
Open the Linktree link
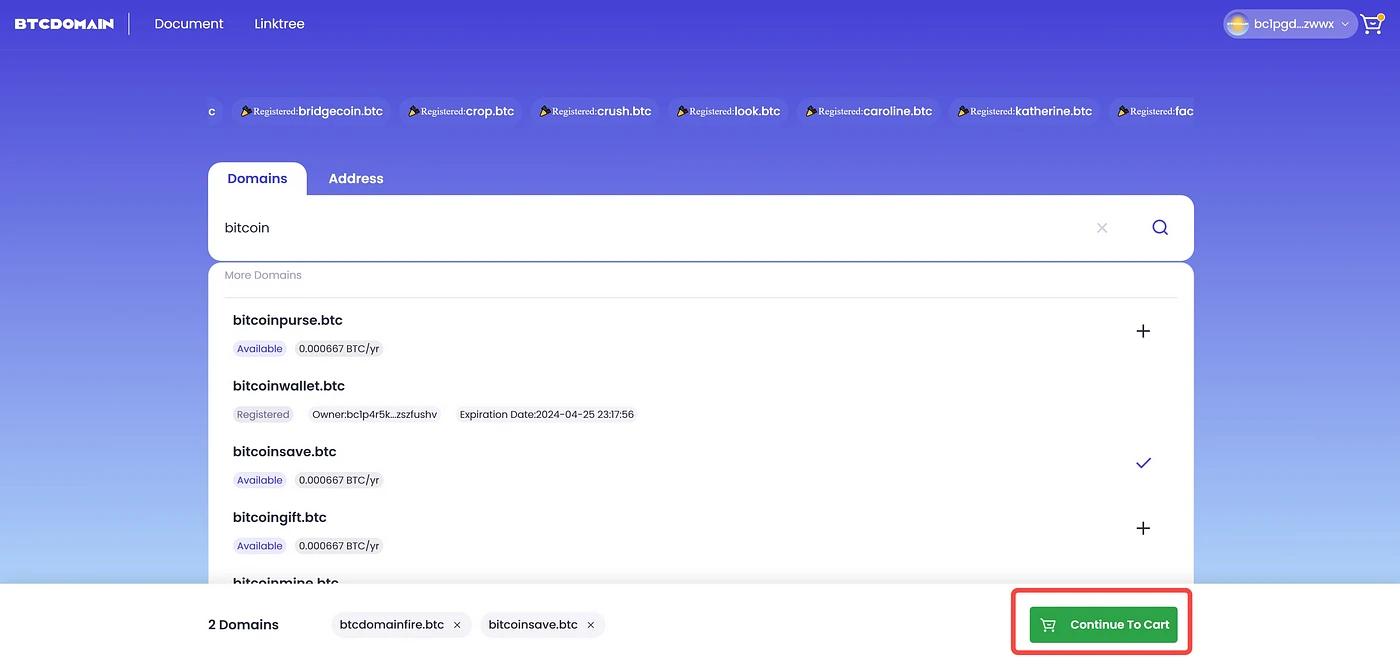(279, 24)
